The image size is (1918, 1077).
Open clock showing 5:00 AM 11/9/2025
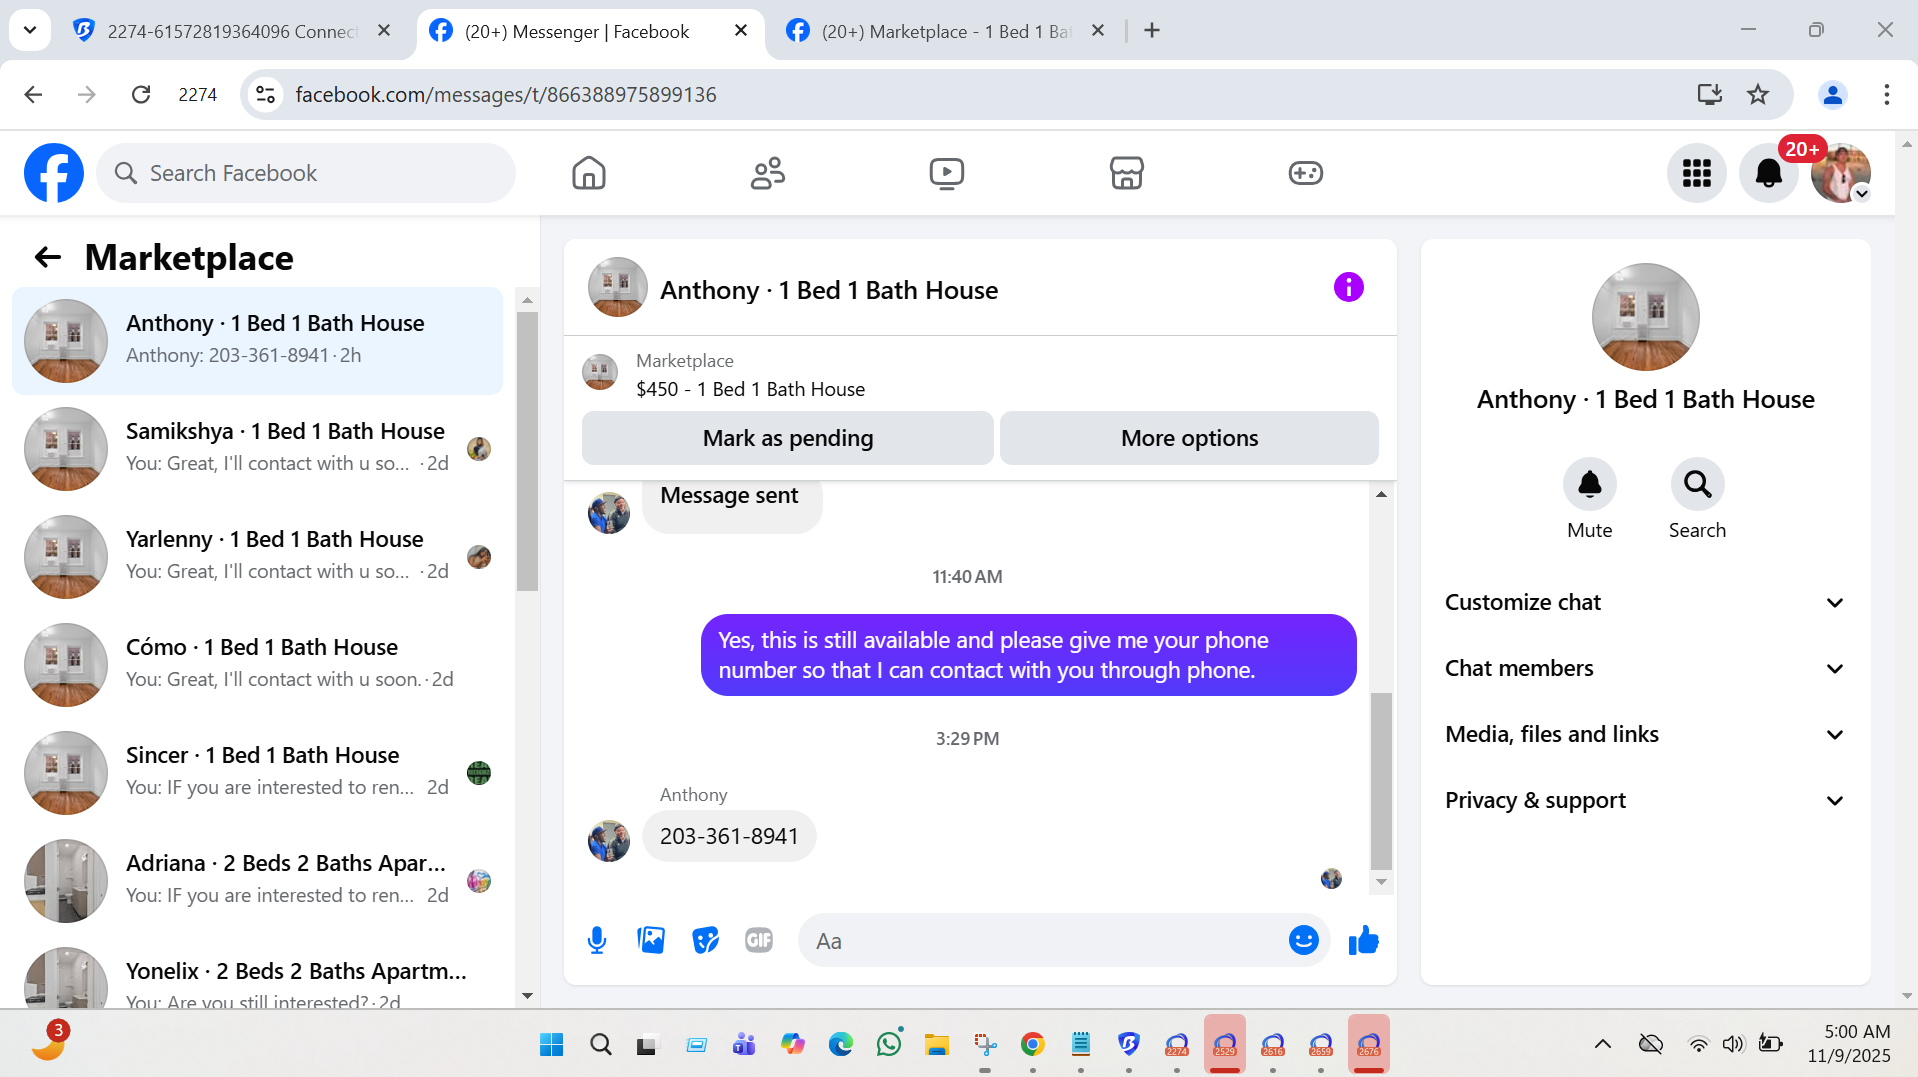(1849, 1043)
